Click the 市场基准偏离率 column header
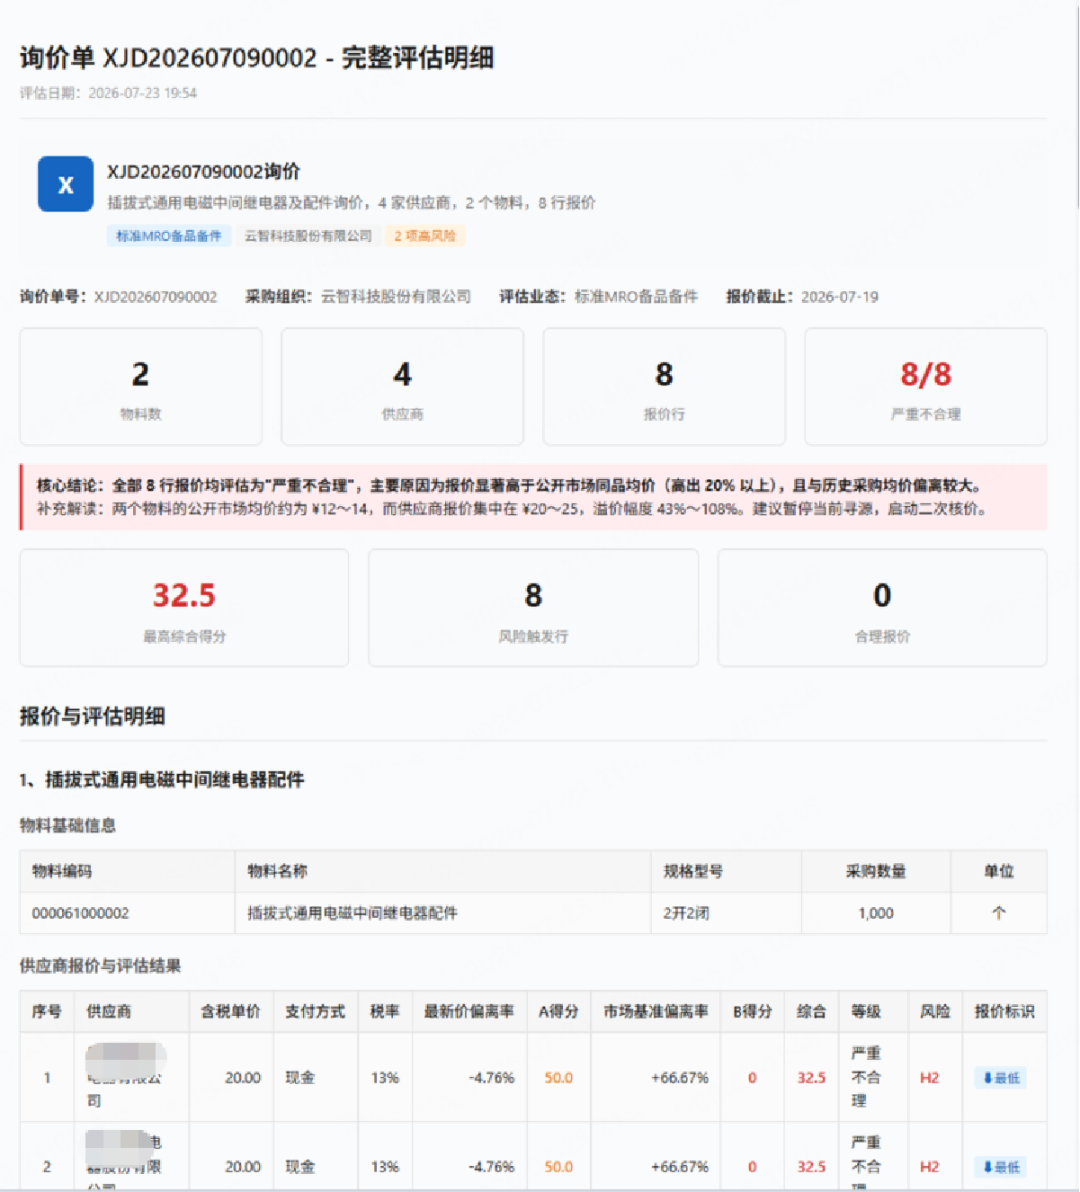The height and width of the screenshot is (1192, 1080). pos(655,1011)
